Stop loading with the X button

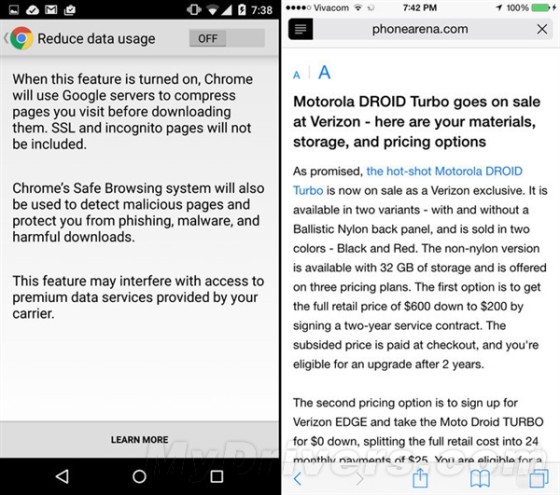click(x=542, y=29)
